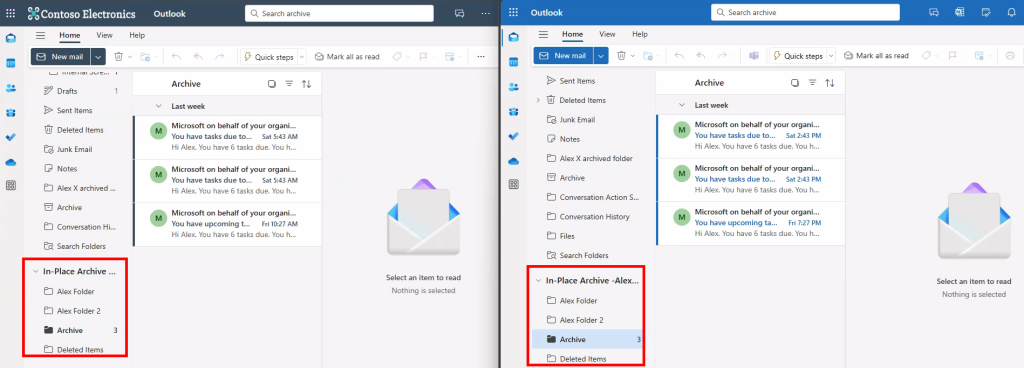
Task: Open the Help tab in the Contoso window
Action: click(x=137, y=35)
